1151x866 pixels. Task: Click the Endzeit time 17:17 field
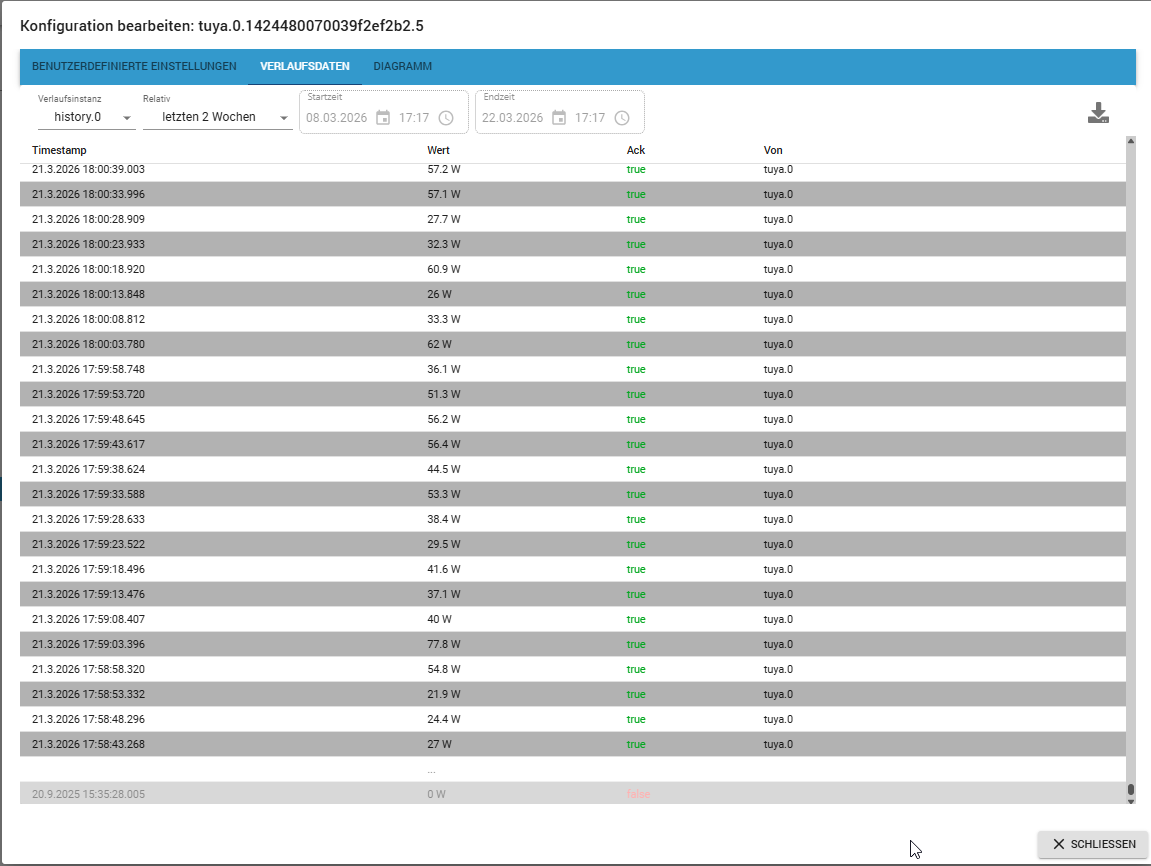pos(590,117)
